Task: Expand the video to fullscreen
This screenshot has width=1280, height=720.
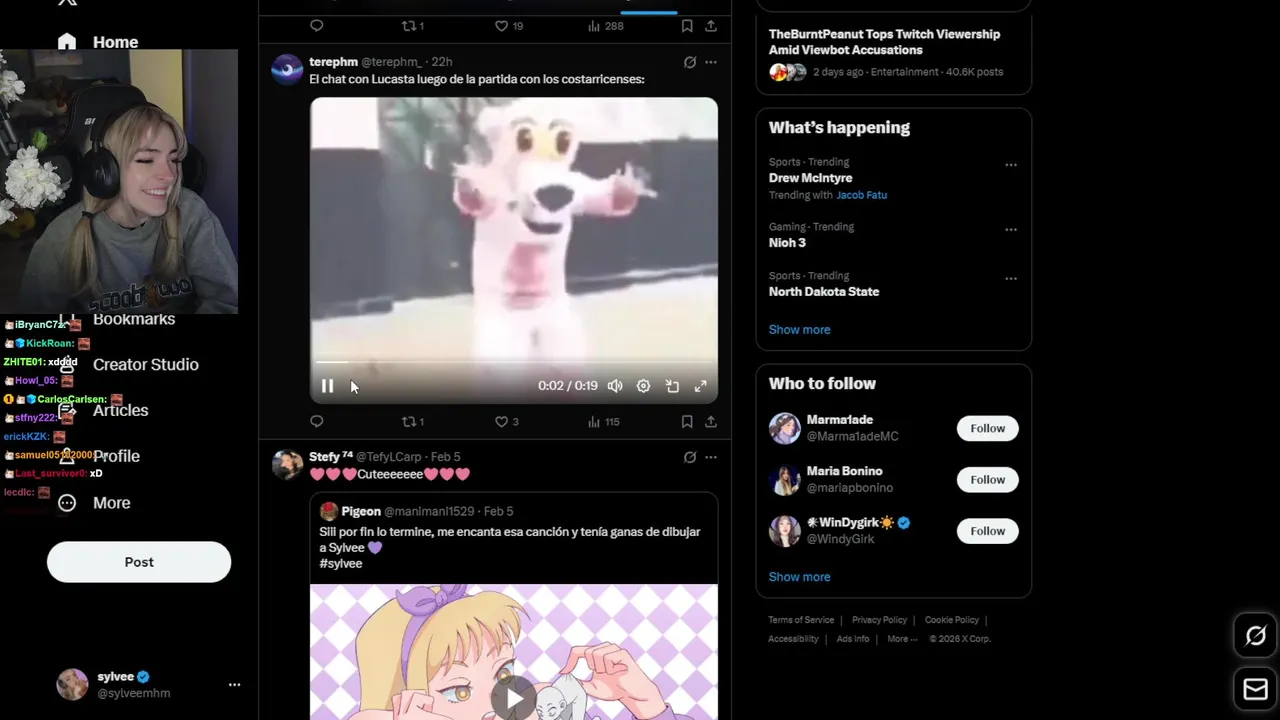Action: [701, 386]
